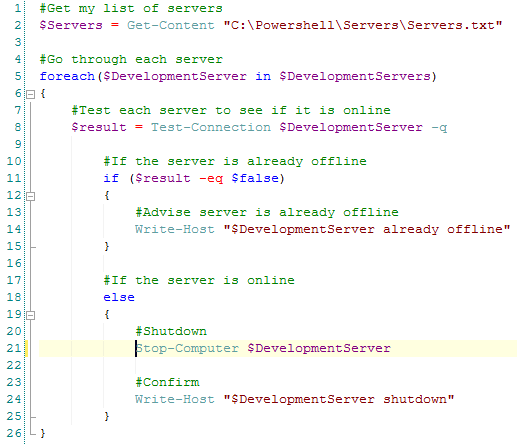Click the closing brace on line 25
Screen dimensions: 517x445
coord(107,416)
